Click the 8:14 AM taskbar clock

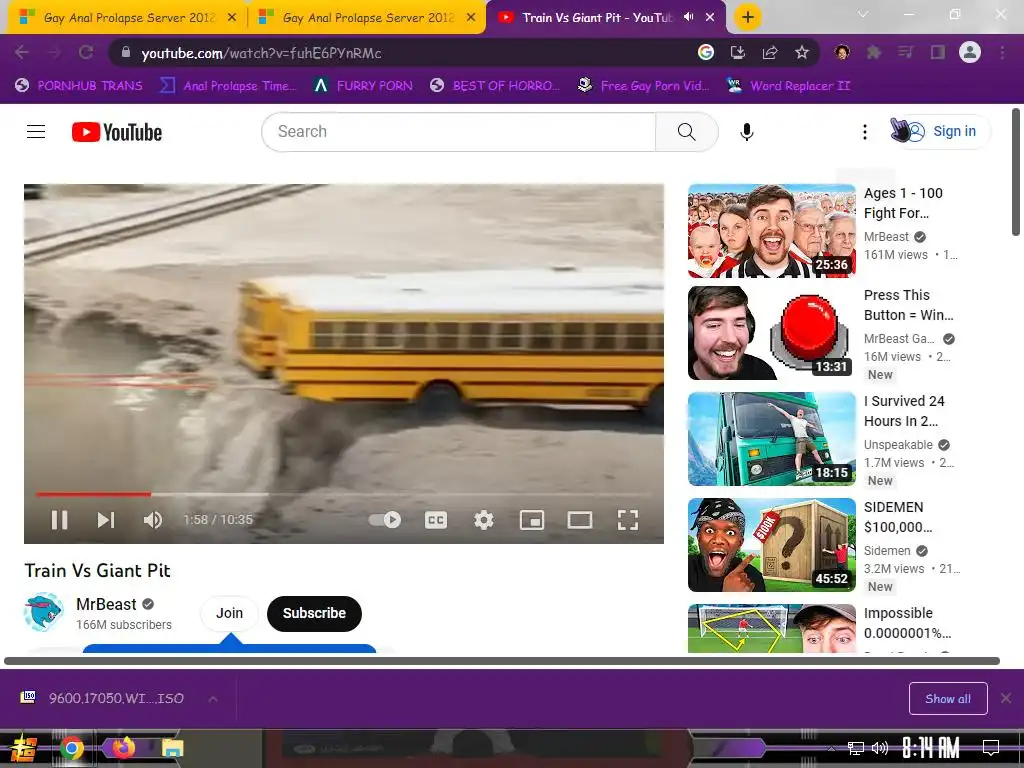931,747
